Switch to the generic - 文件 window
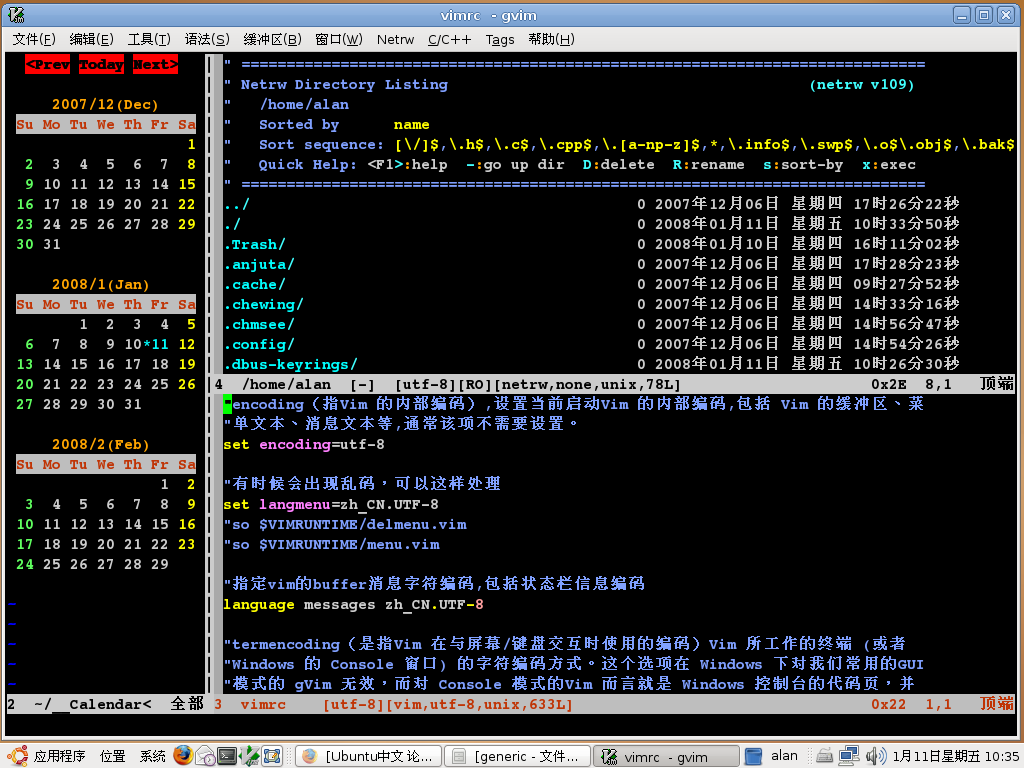This screenshot has width=1024, height=768. (517, 756)
